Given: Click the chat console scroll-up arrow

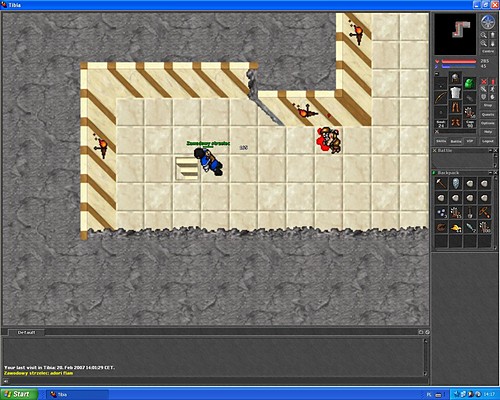Looking at the screenshot, I should [425, 341].
